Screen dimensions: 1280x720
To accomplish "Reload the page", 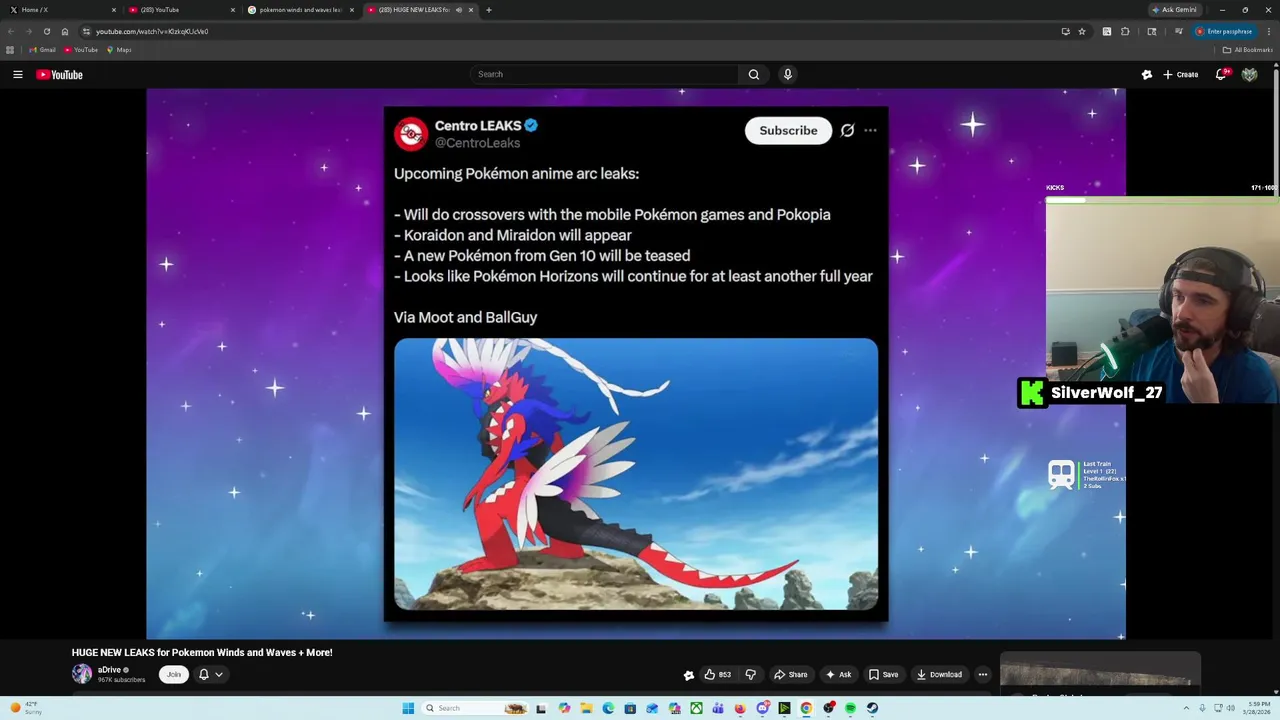I will (x=46, y=31).
